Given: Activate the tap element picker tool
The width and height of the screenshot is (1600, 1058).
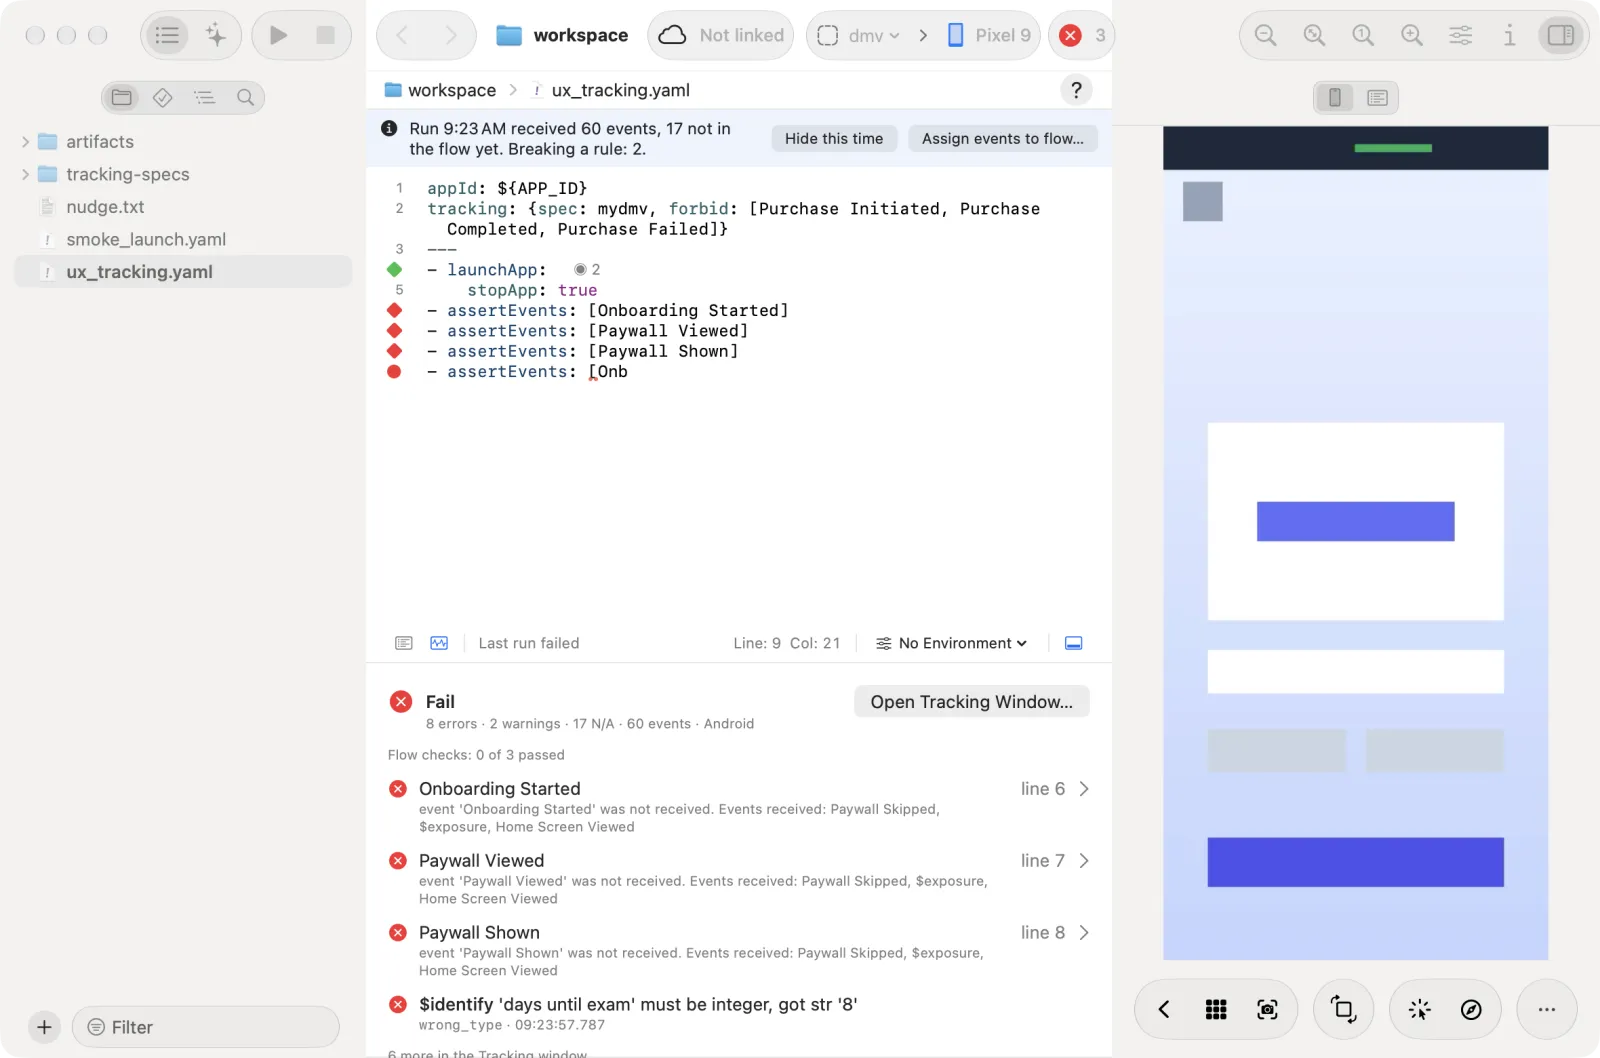Looking at the screenshot, I should (x=1419, y=1009).
